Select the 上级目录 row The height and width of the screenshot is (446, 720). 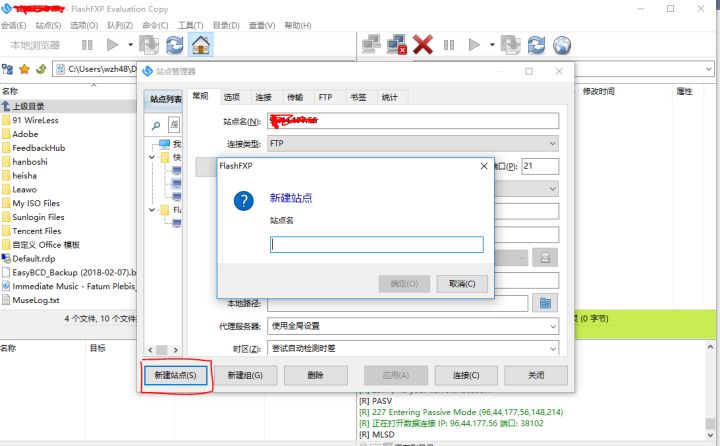tap(68, 106)
